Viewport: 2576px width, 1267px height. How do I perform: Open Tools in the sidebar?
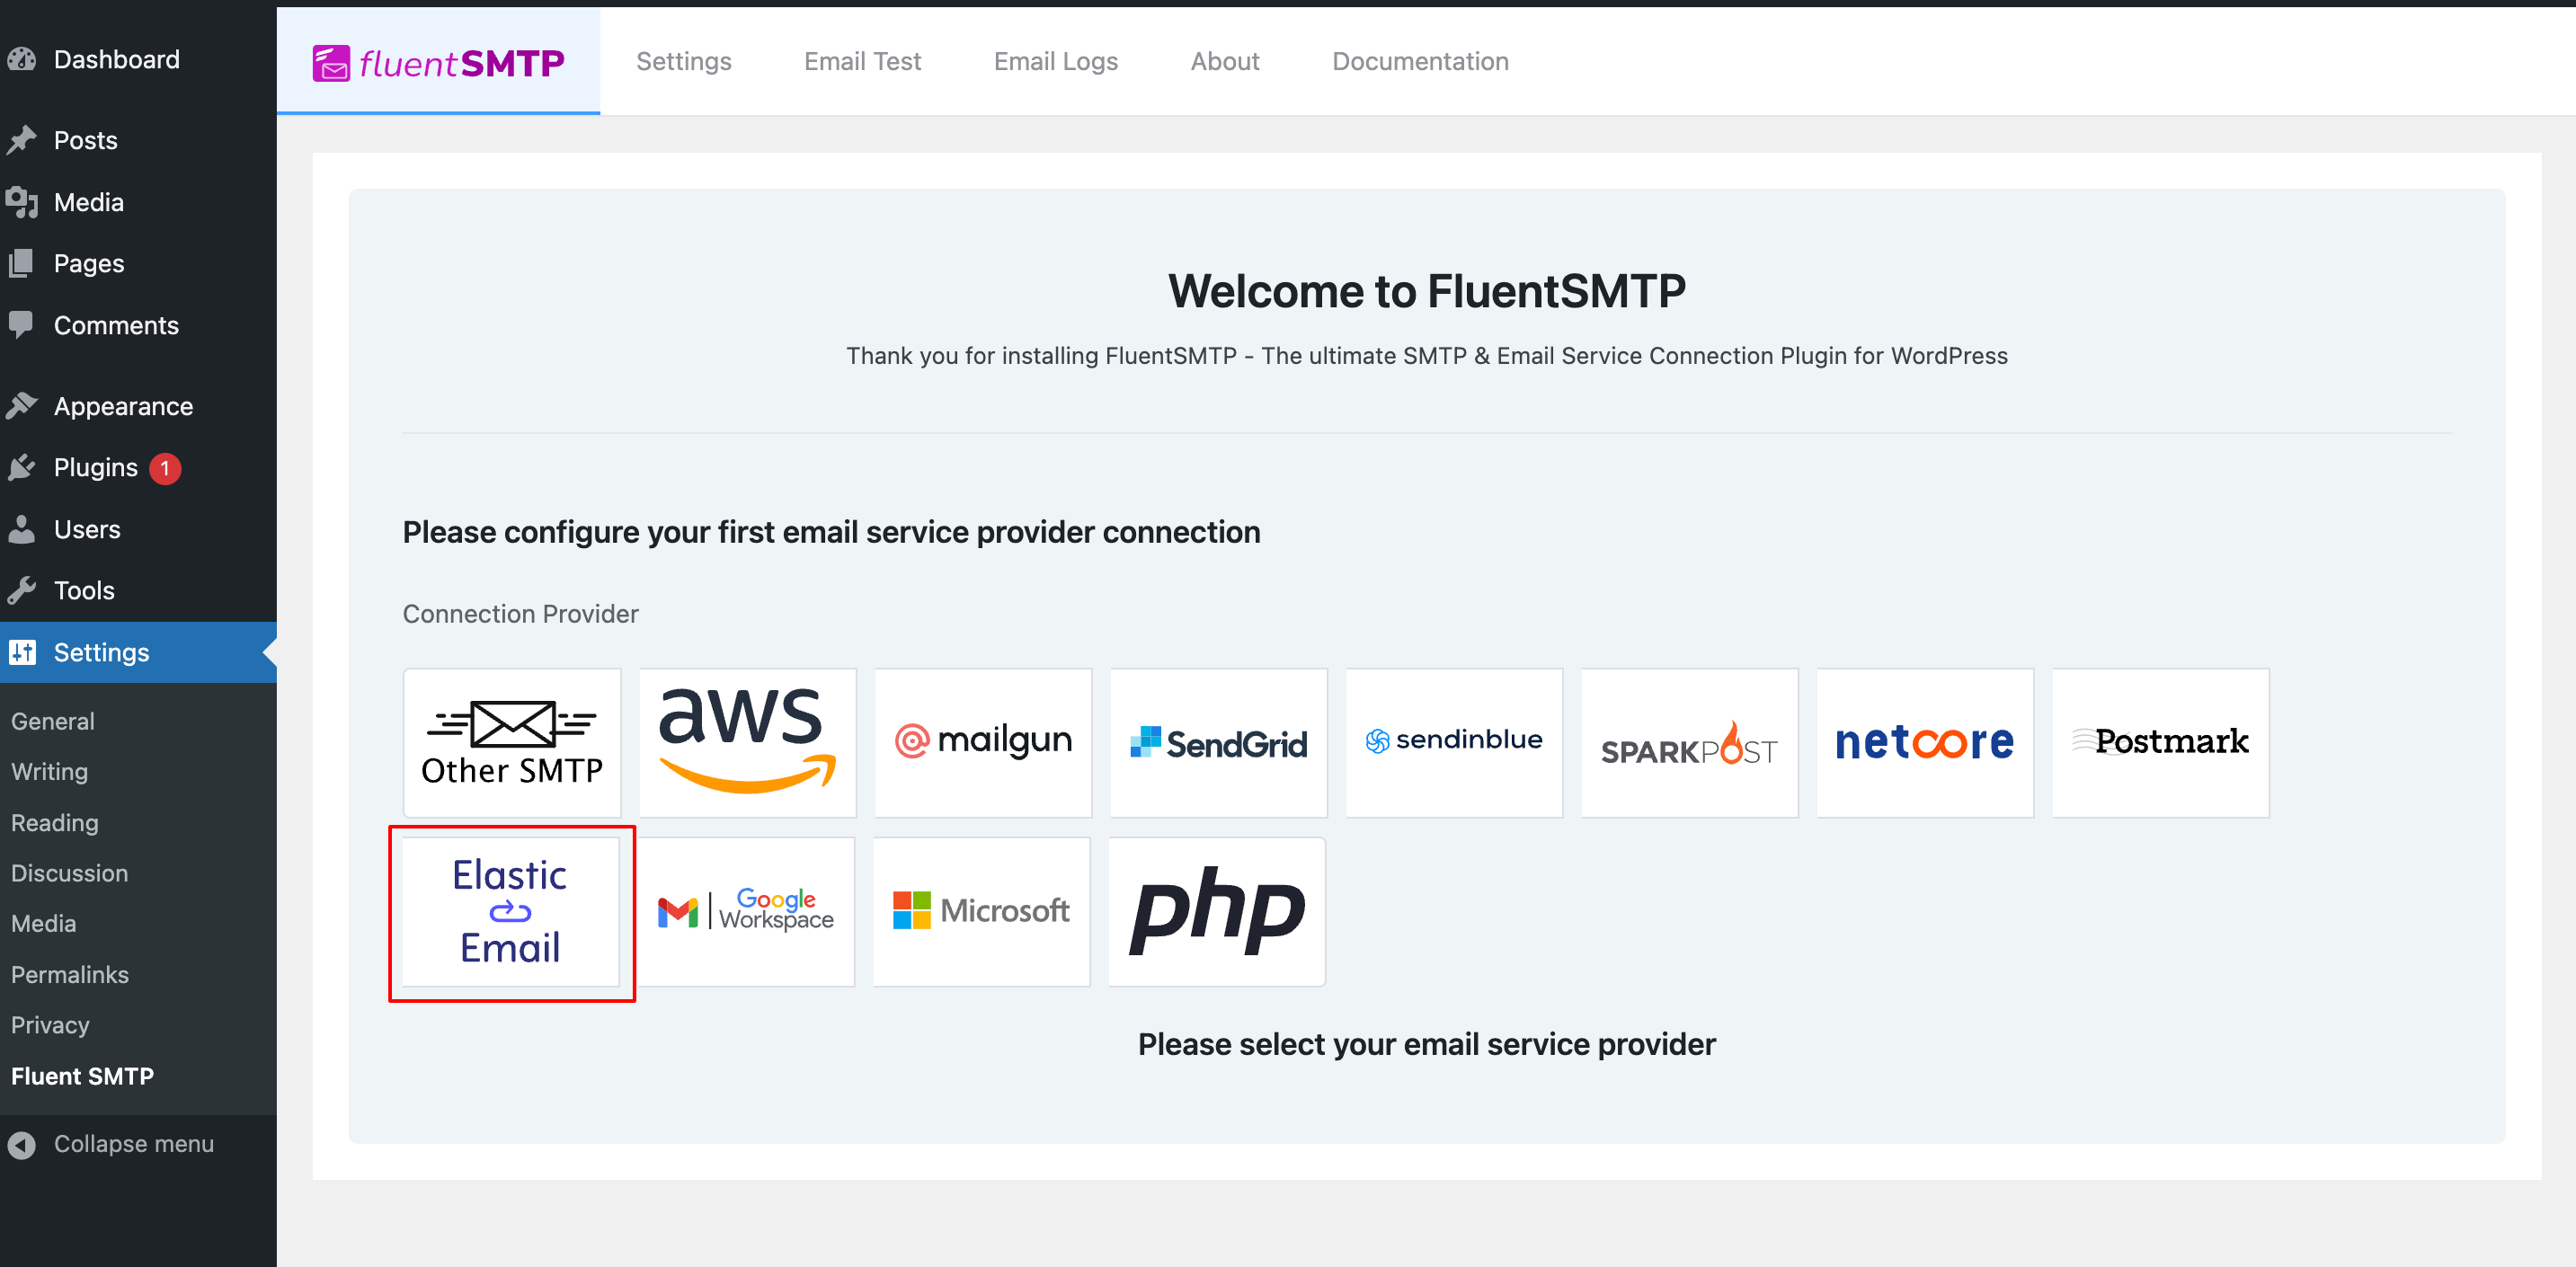tap(138, 590)
